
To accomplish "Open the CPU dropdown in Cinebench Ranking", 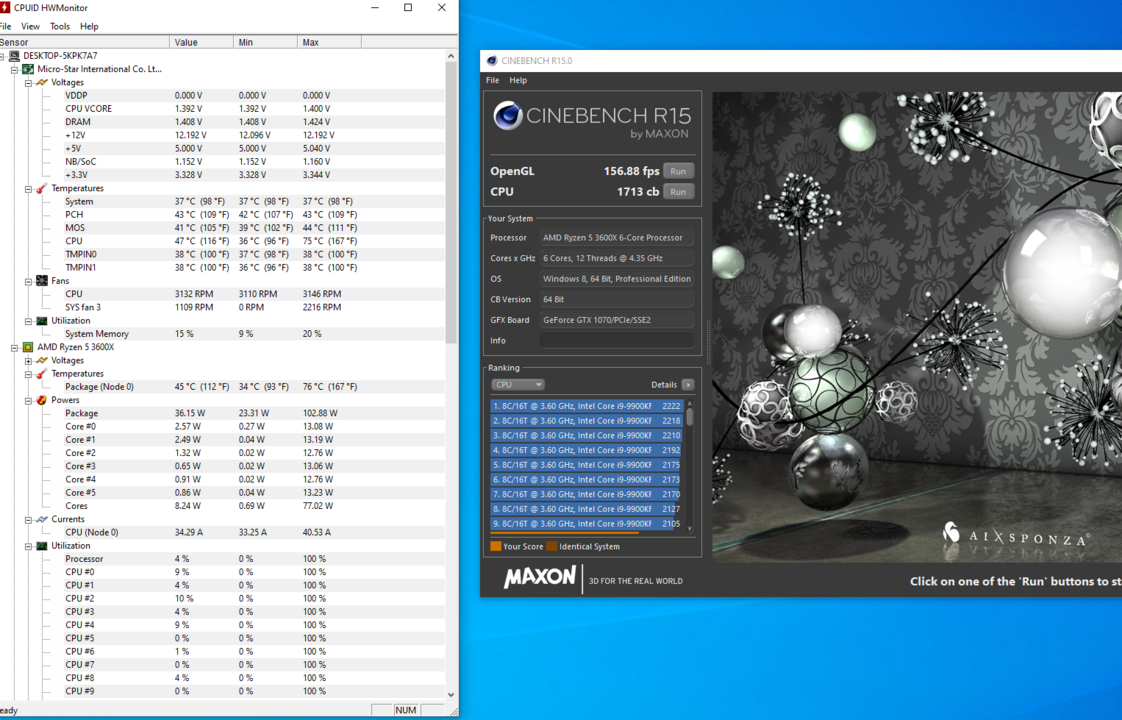I will pyautogui.click(x=517, y=384).
